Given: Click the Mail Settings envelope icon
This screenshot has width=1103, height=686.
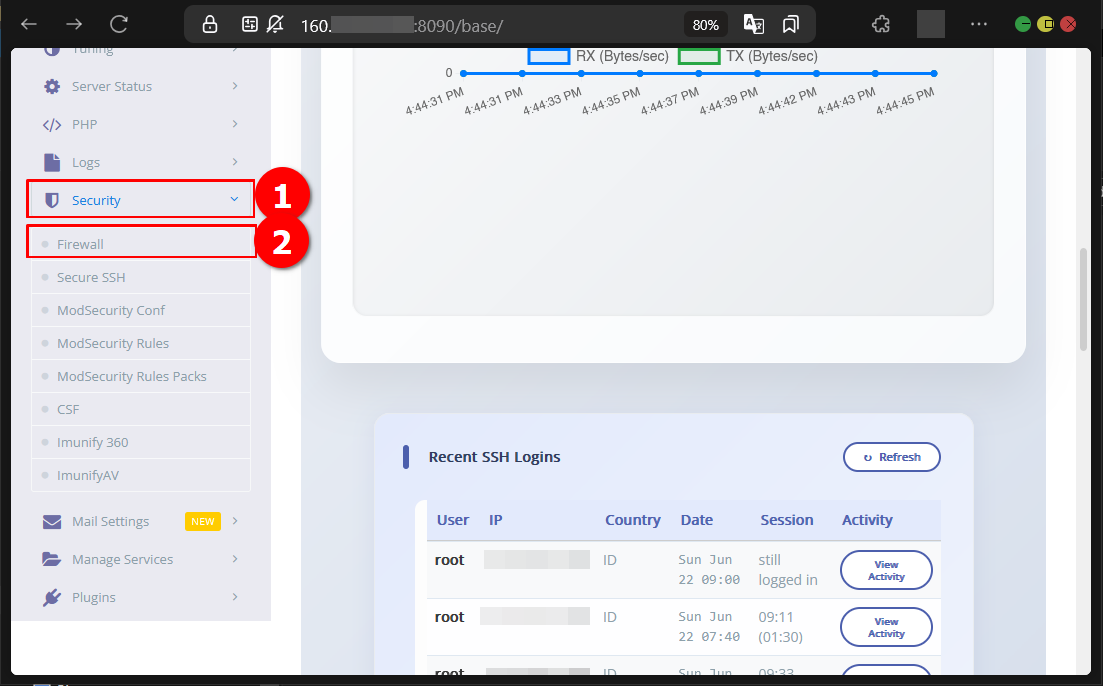Looking at the screenshot, I should coord(52,522).
